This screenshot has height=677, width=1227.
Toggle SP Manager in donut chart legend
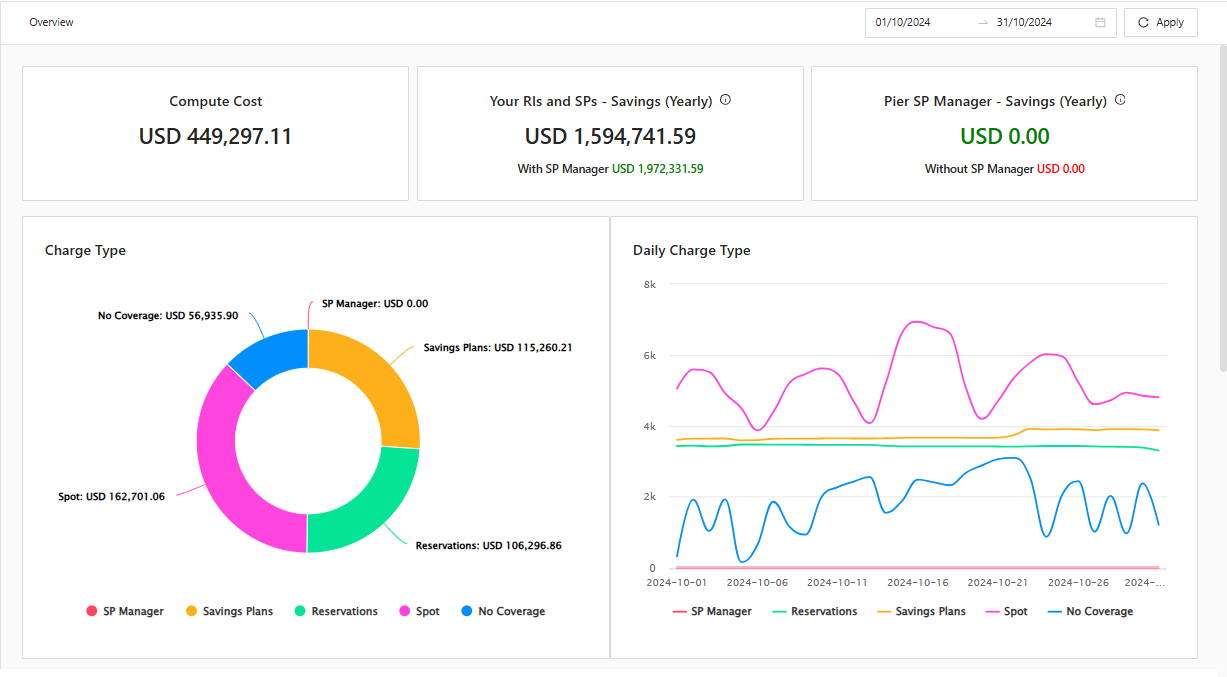click(x=125, y=611)
